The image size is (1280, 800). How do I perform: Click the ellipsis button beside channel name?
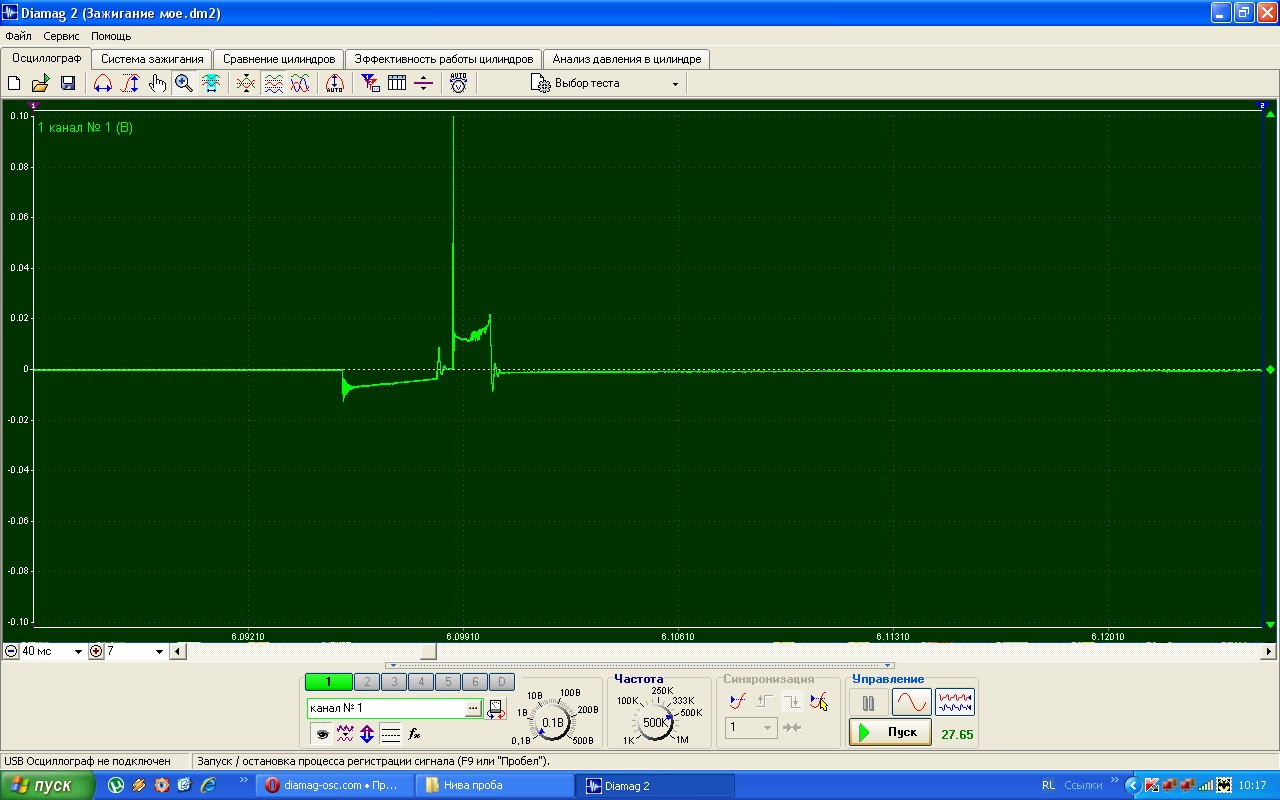point(473,708)
